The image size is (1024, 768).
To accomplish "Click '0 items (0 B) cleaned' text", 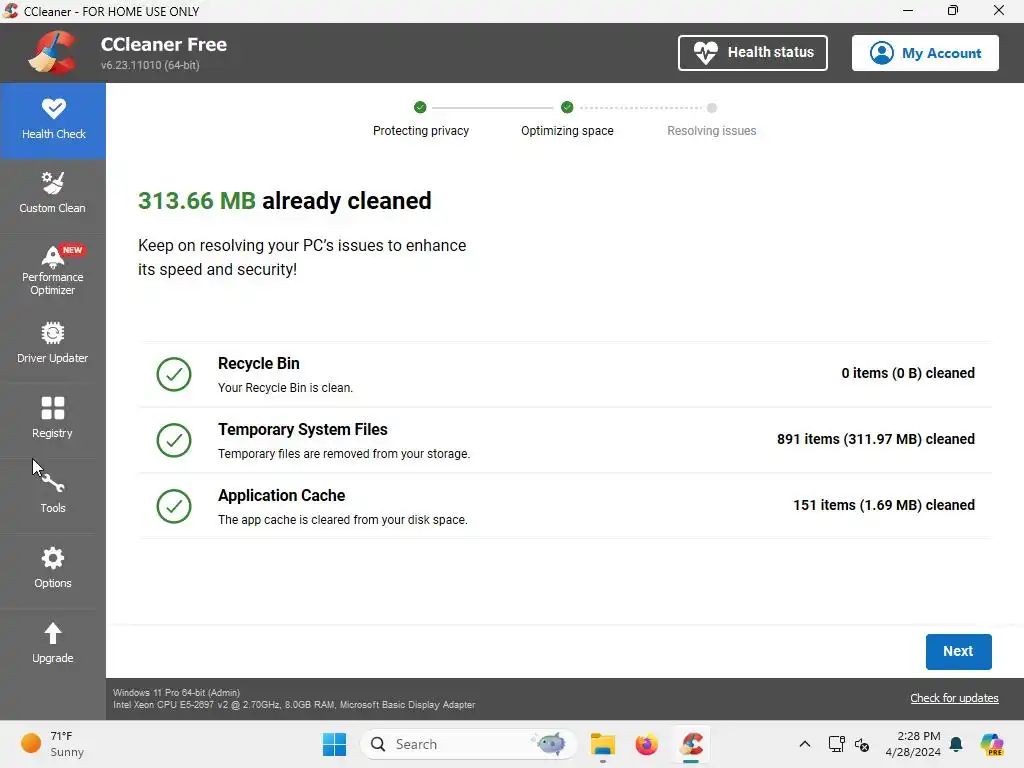I will 908,373.
